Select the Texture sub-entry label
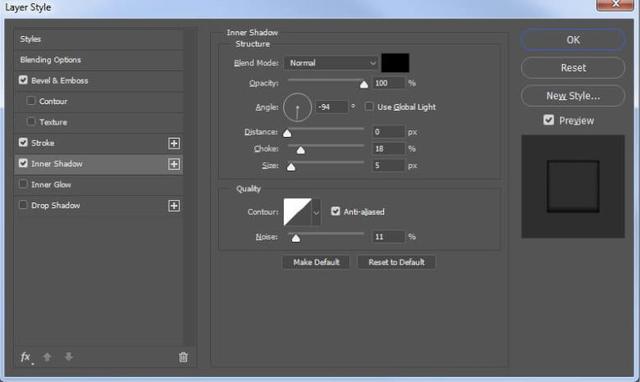The image size is (640, 382). (x=53, y=122)
